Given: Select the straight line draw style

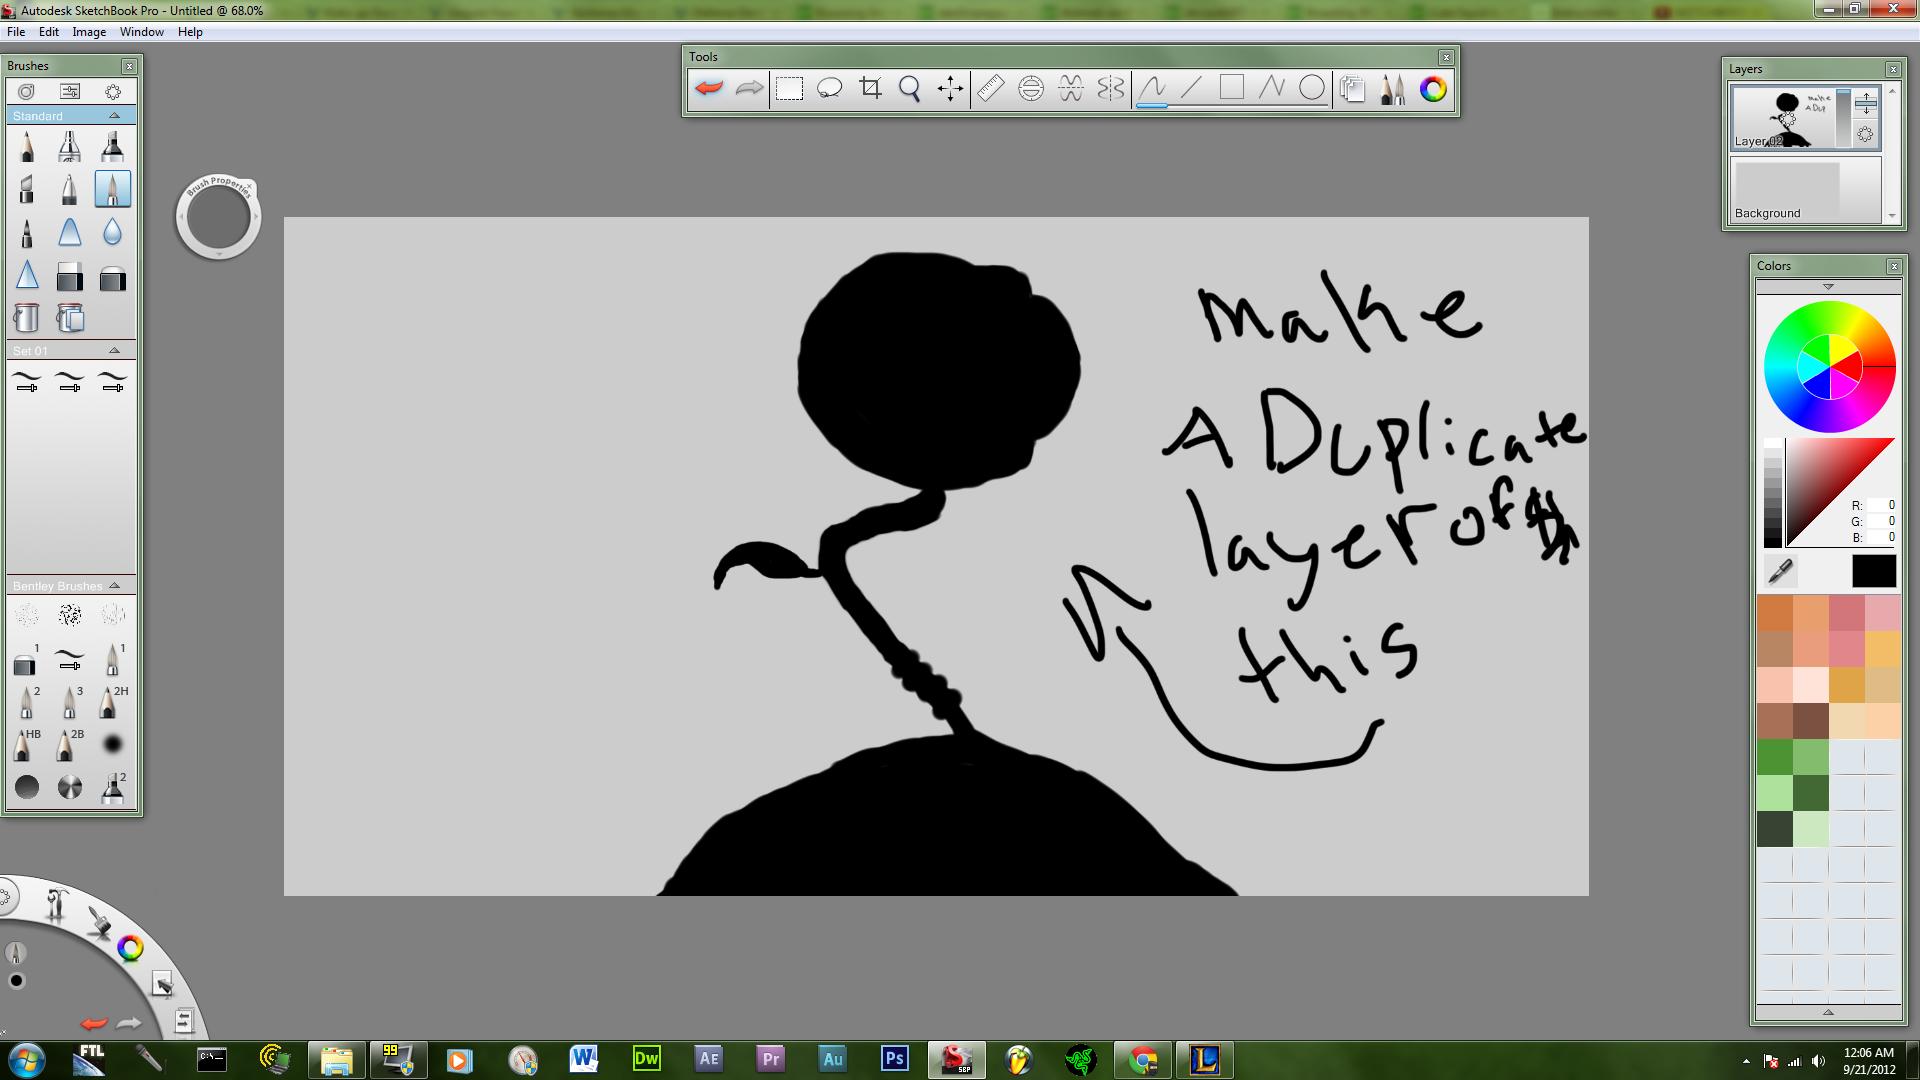Looking at the screenshot, I should [x=1191, y=89].
